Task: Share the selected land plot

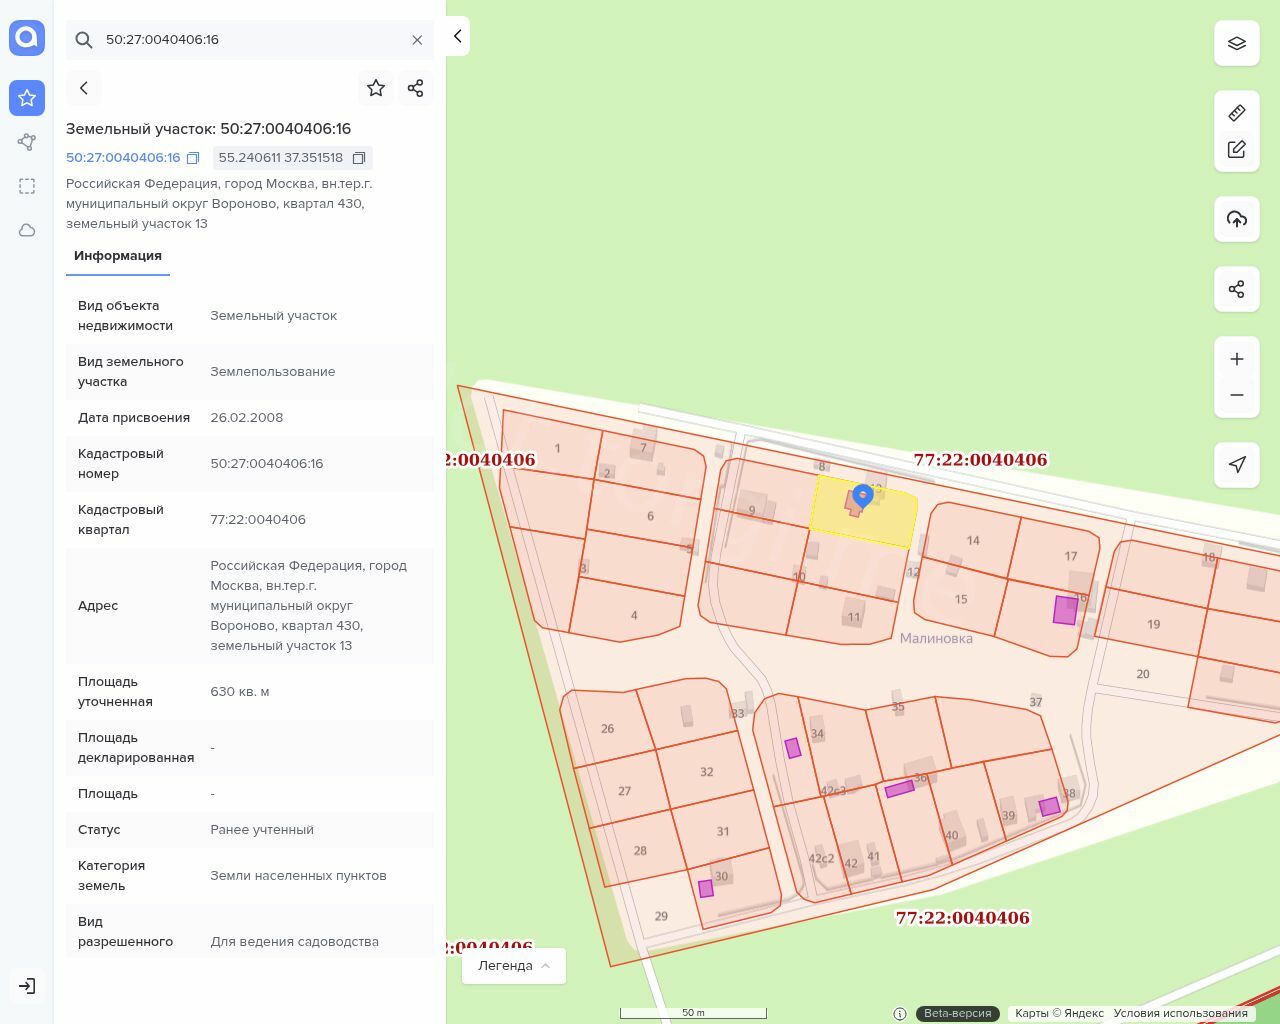Action: (416, 88)
